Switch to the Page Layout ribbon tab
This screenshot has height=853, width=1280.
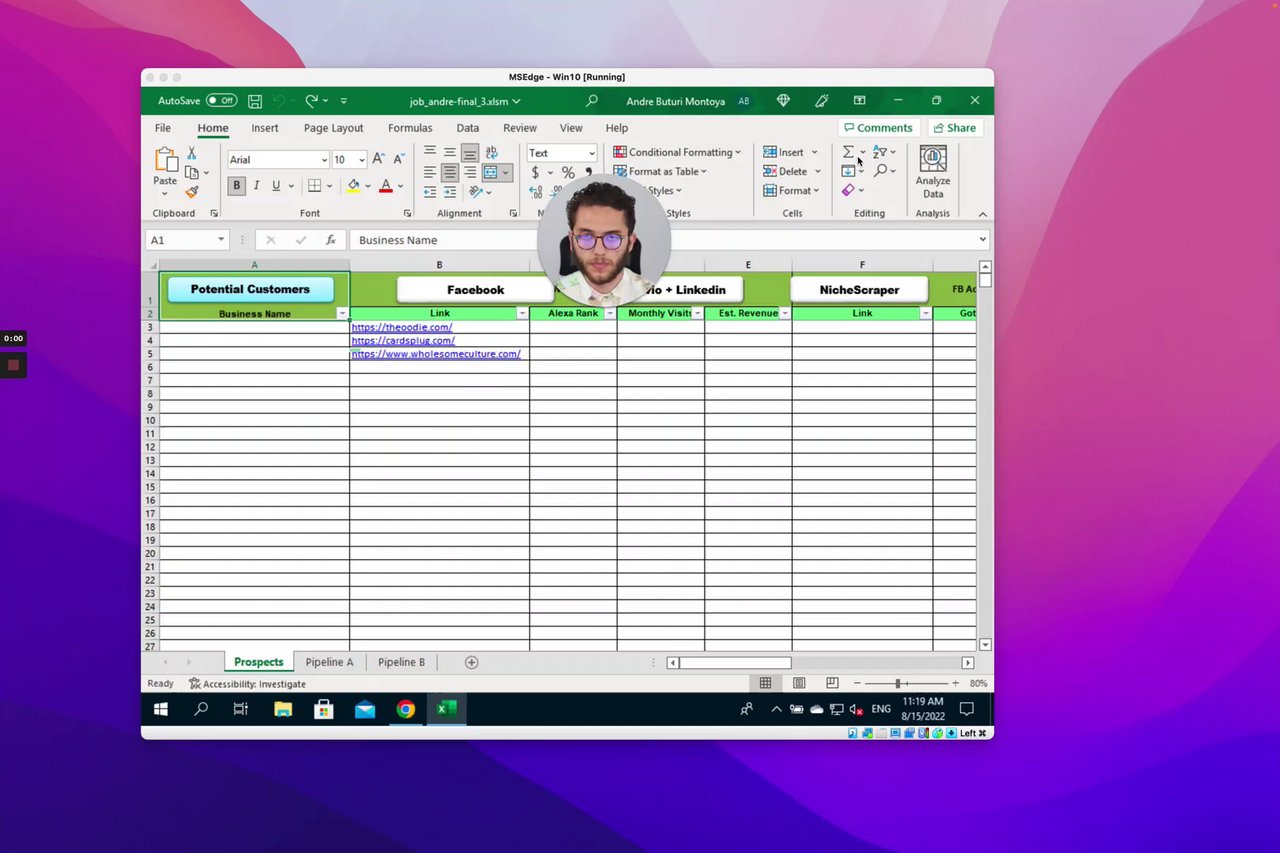[x=334, y=128]
